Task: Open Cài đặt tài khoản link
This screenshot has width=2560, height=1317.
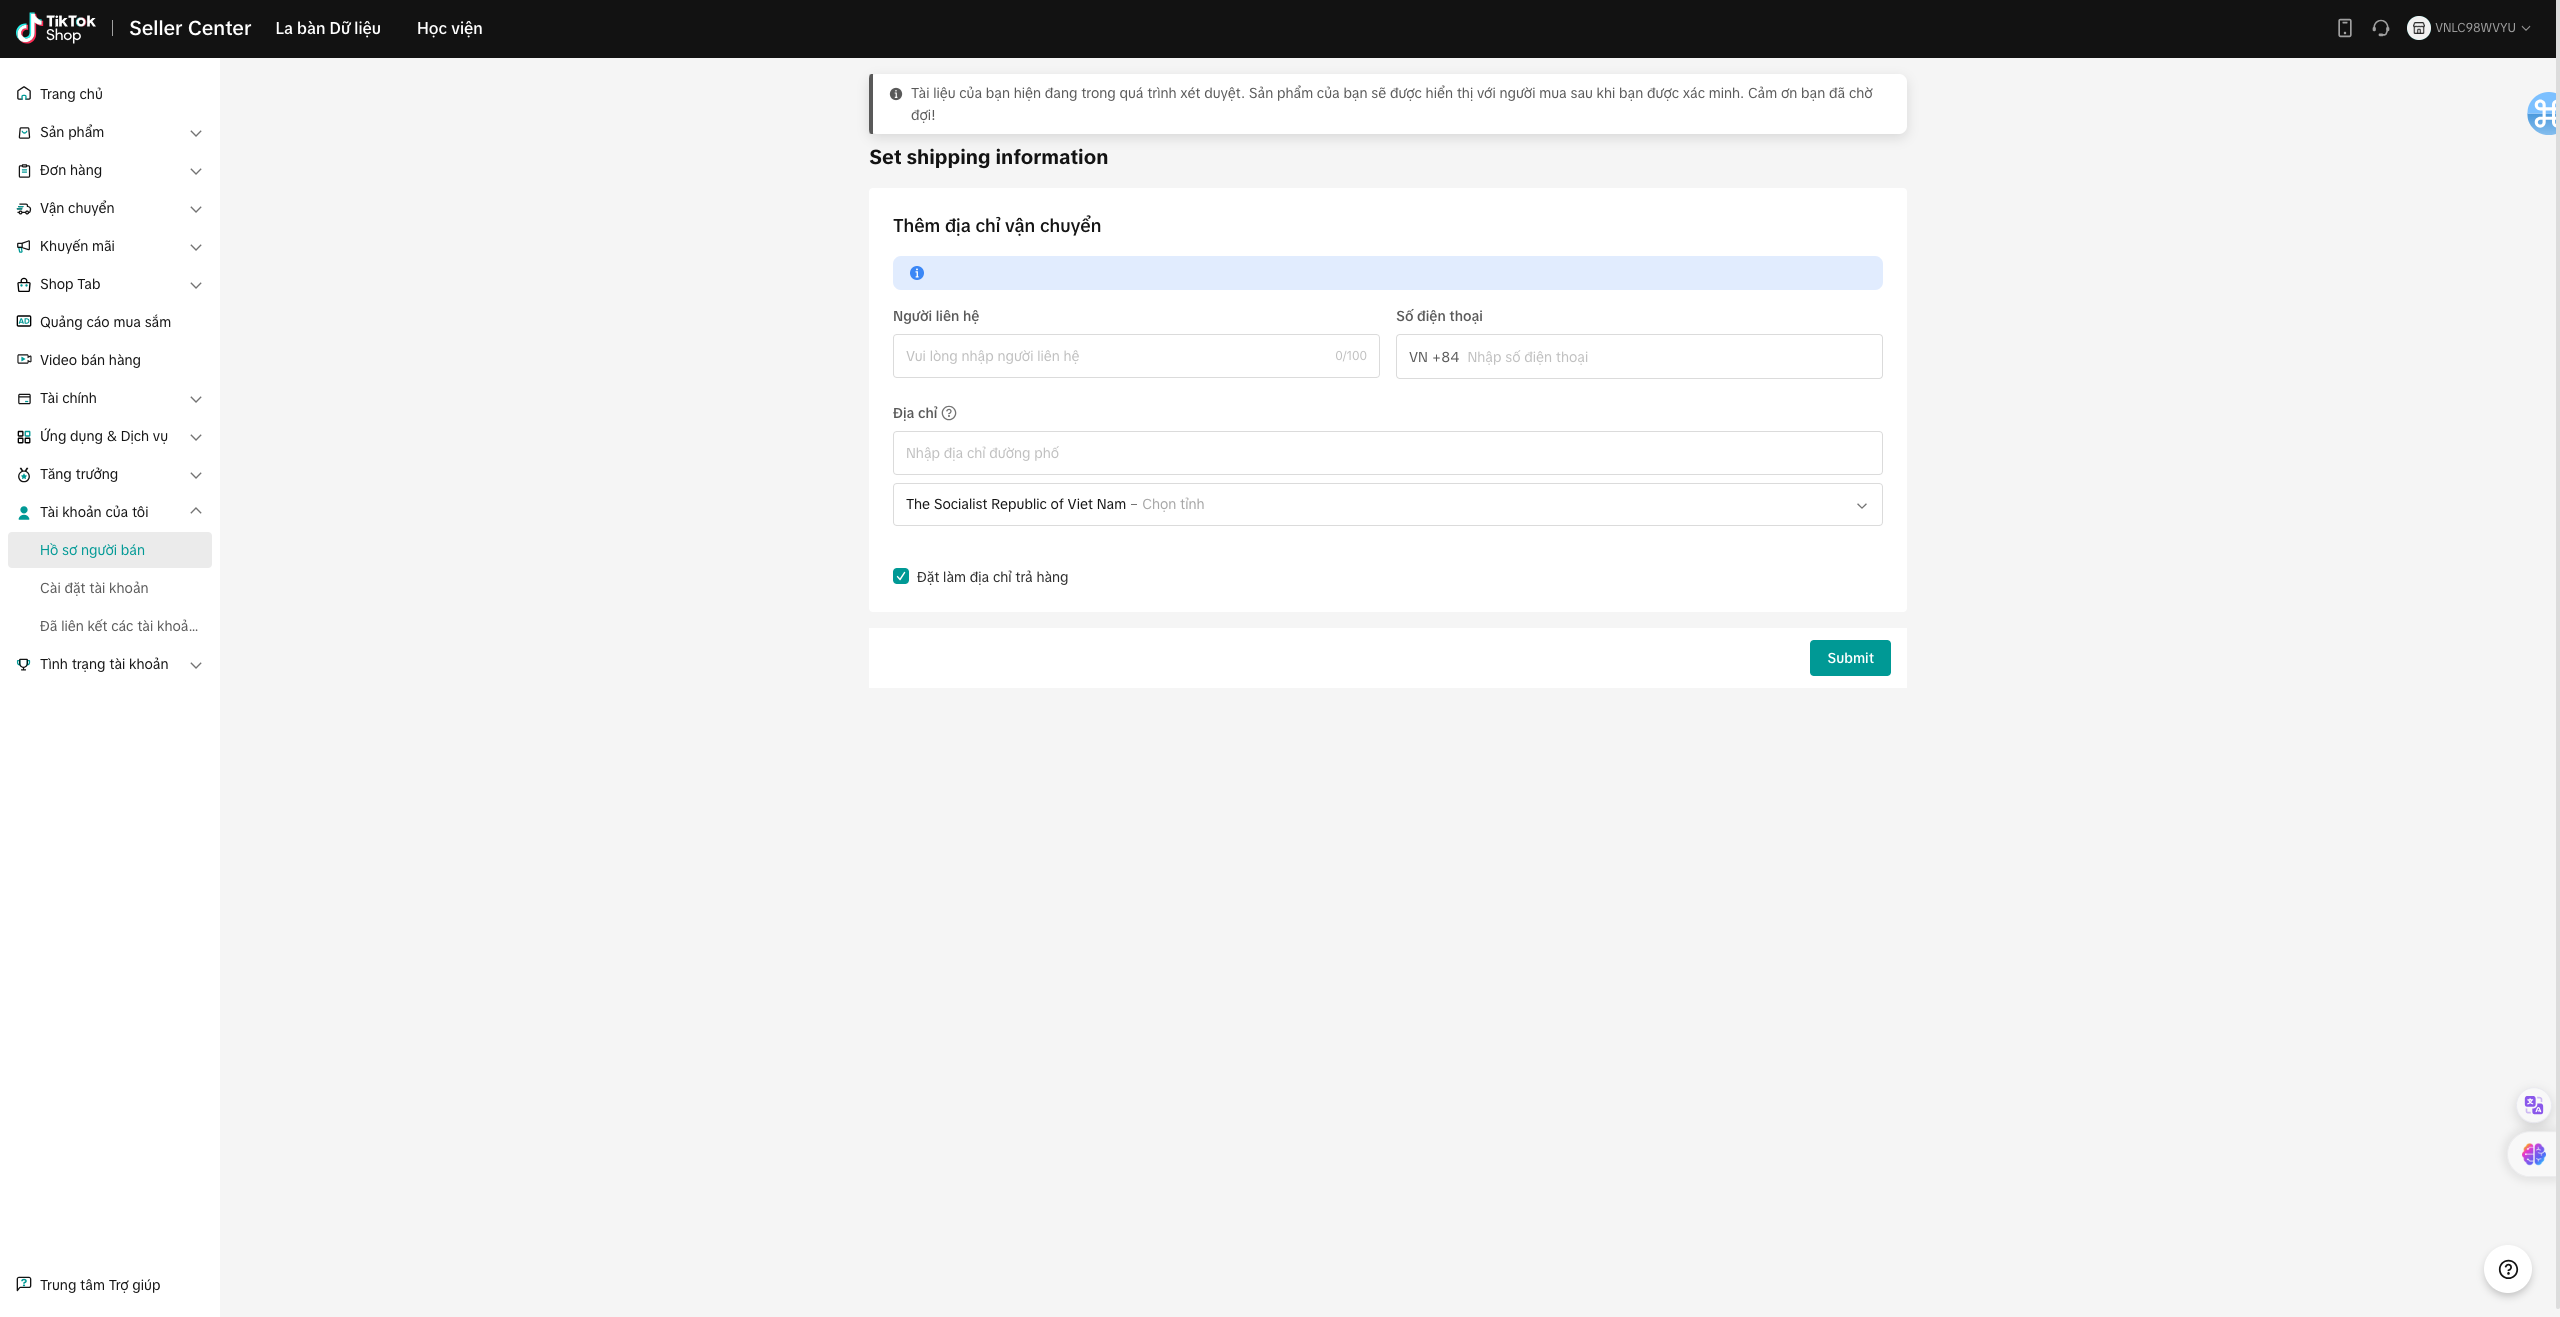Action: [x=94, y=588]
